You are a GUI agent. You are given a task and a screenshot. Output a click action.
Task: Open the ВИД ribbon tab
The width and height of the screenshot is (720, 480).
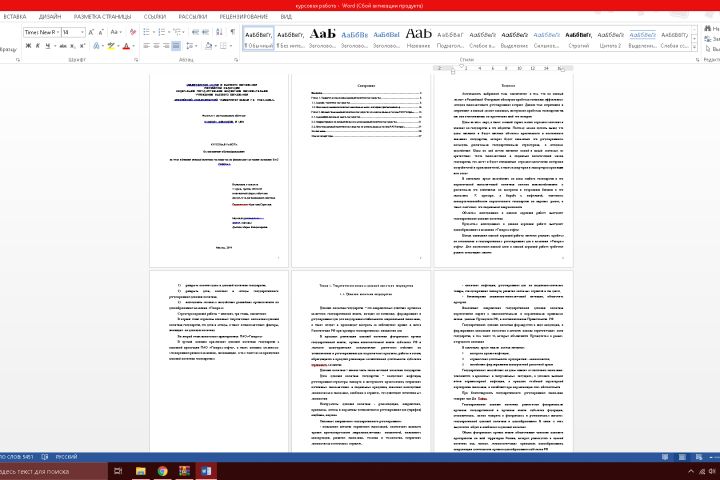tap(286, 17)
